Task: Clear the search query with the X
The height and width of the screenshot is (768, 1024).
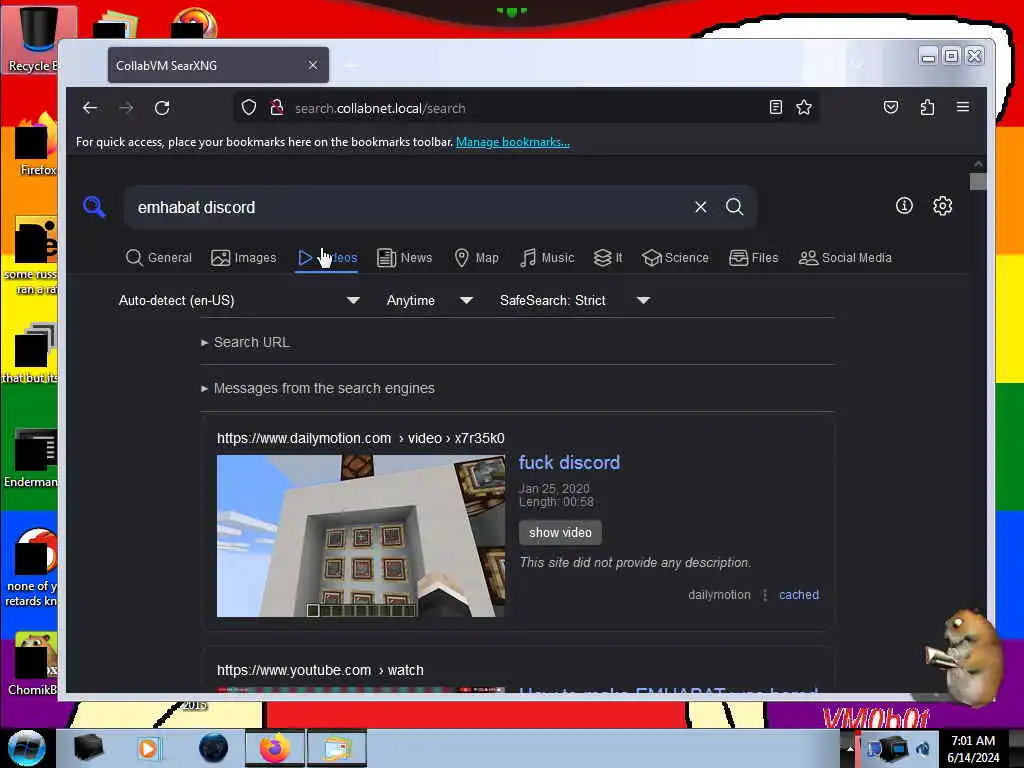Action: click(701, 207)
